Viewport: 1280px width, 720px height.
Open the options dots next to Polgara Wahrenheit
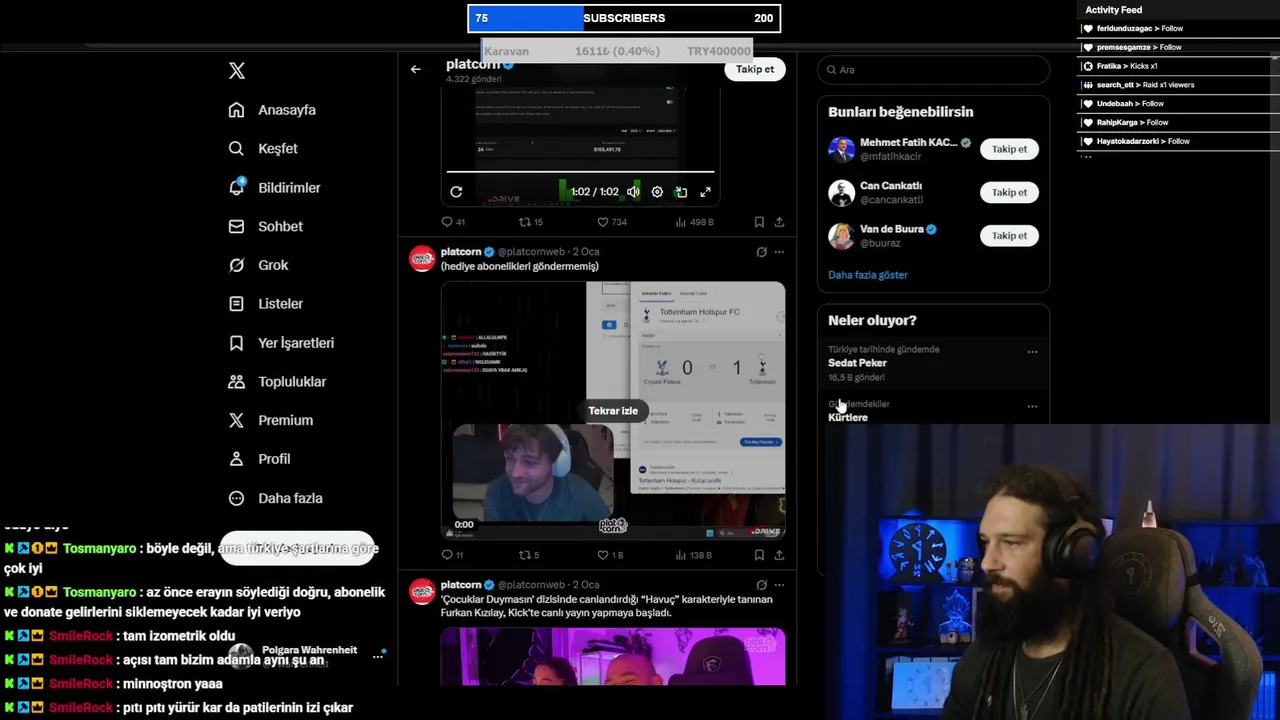pyautogui.click(x=378, y=656)
